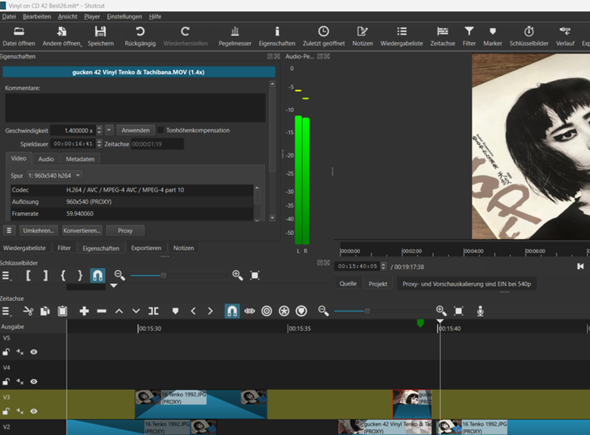Append clip with the plus icon

point(84,311)
